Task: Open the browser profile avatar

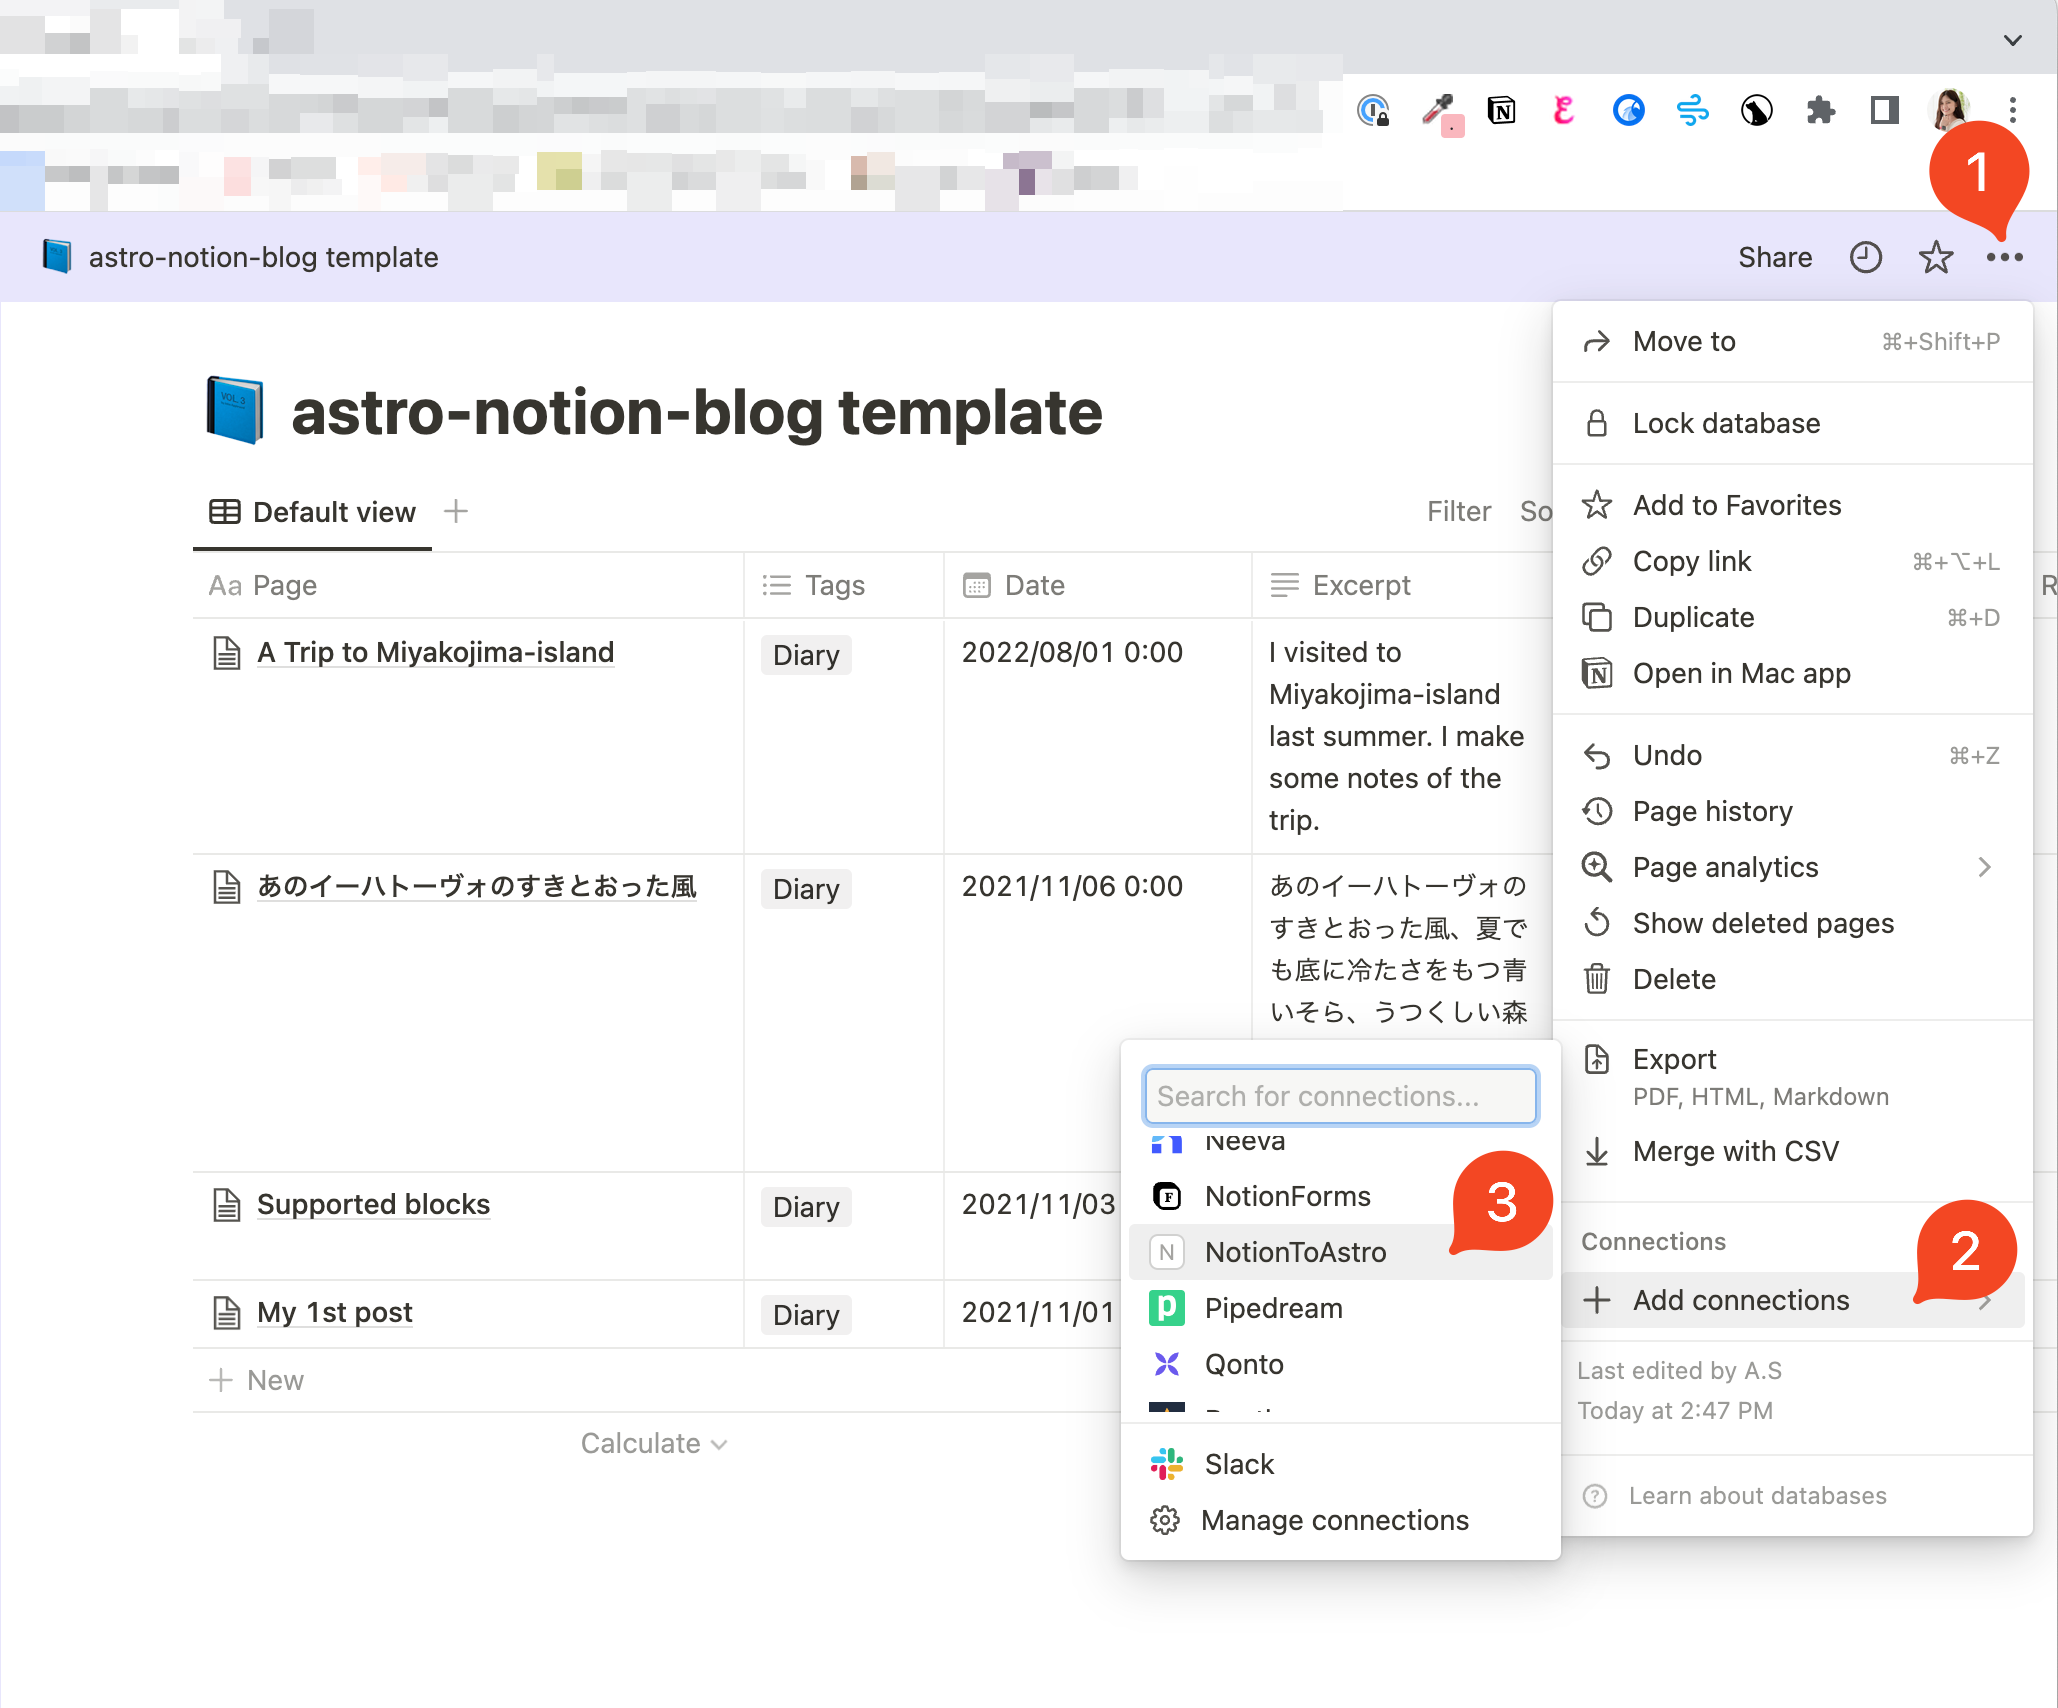Action: pyautogui.click(x=1950, y=110)
